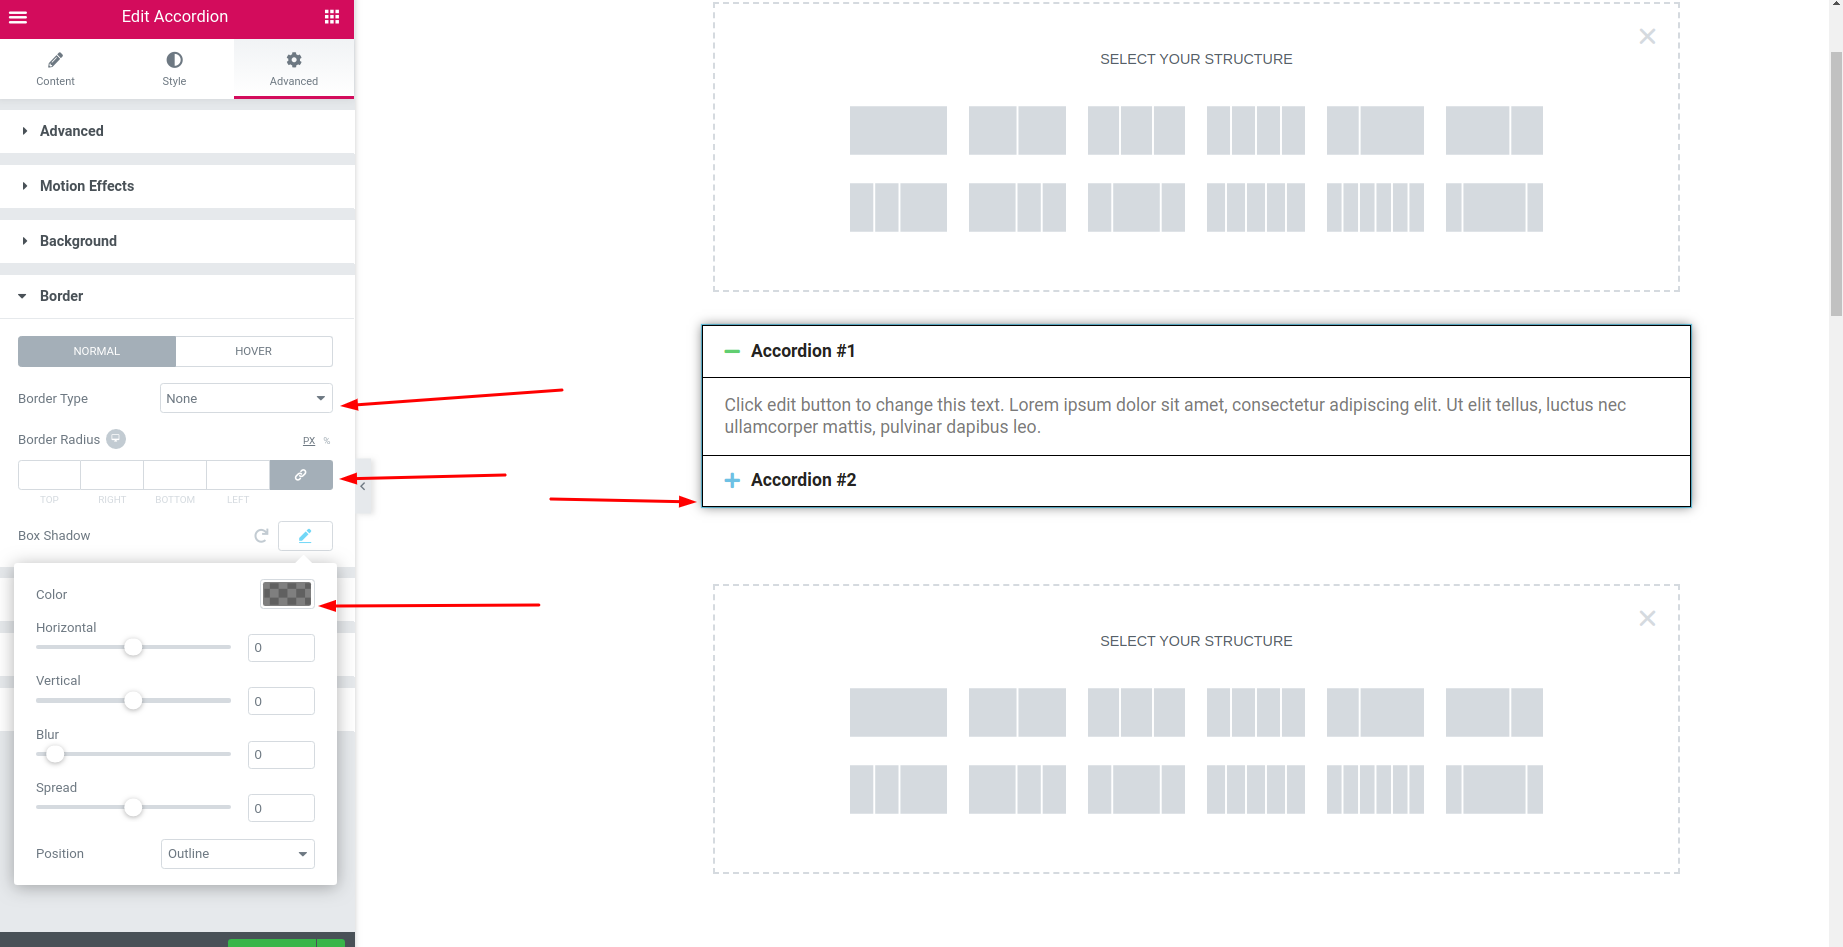Viewport: 1843px width, 947px height.
Task: Focus the Horizontal value input field
Action: pos(281,648)
